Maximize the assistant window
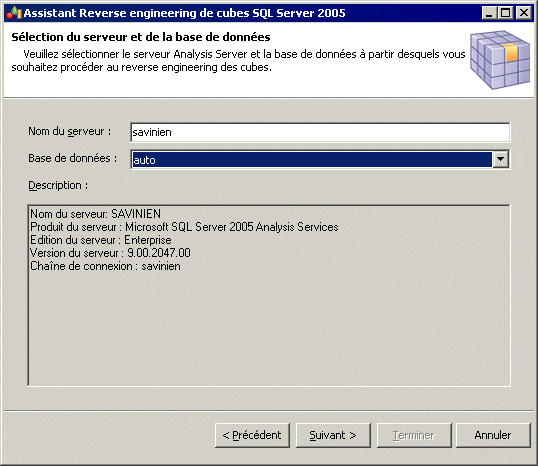538x466 pixels. click(506, 13)
